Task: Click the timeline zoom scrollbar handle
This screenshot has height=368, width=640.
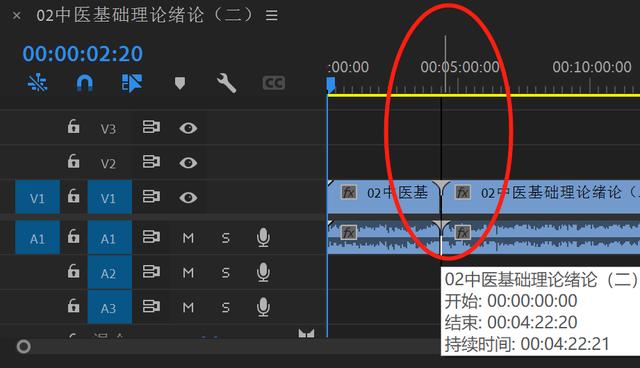Action: tap(24, 347)
